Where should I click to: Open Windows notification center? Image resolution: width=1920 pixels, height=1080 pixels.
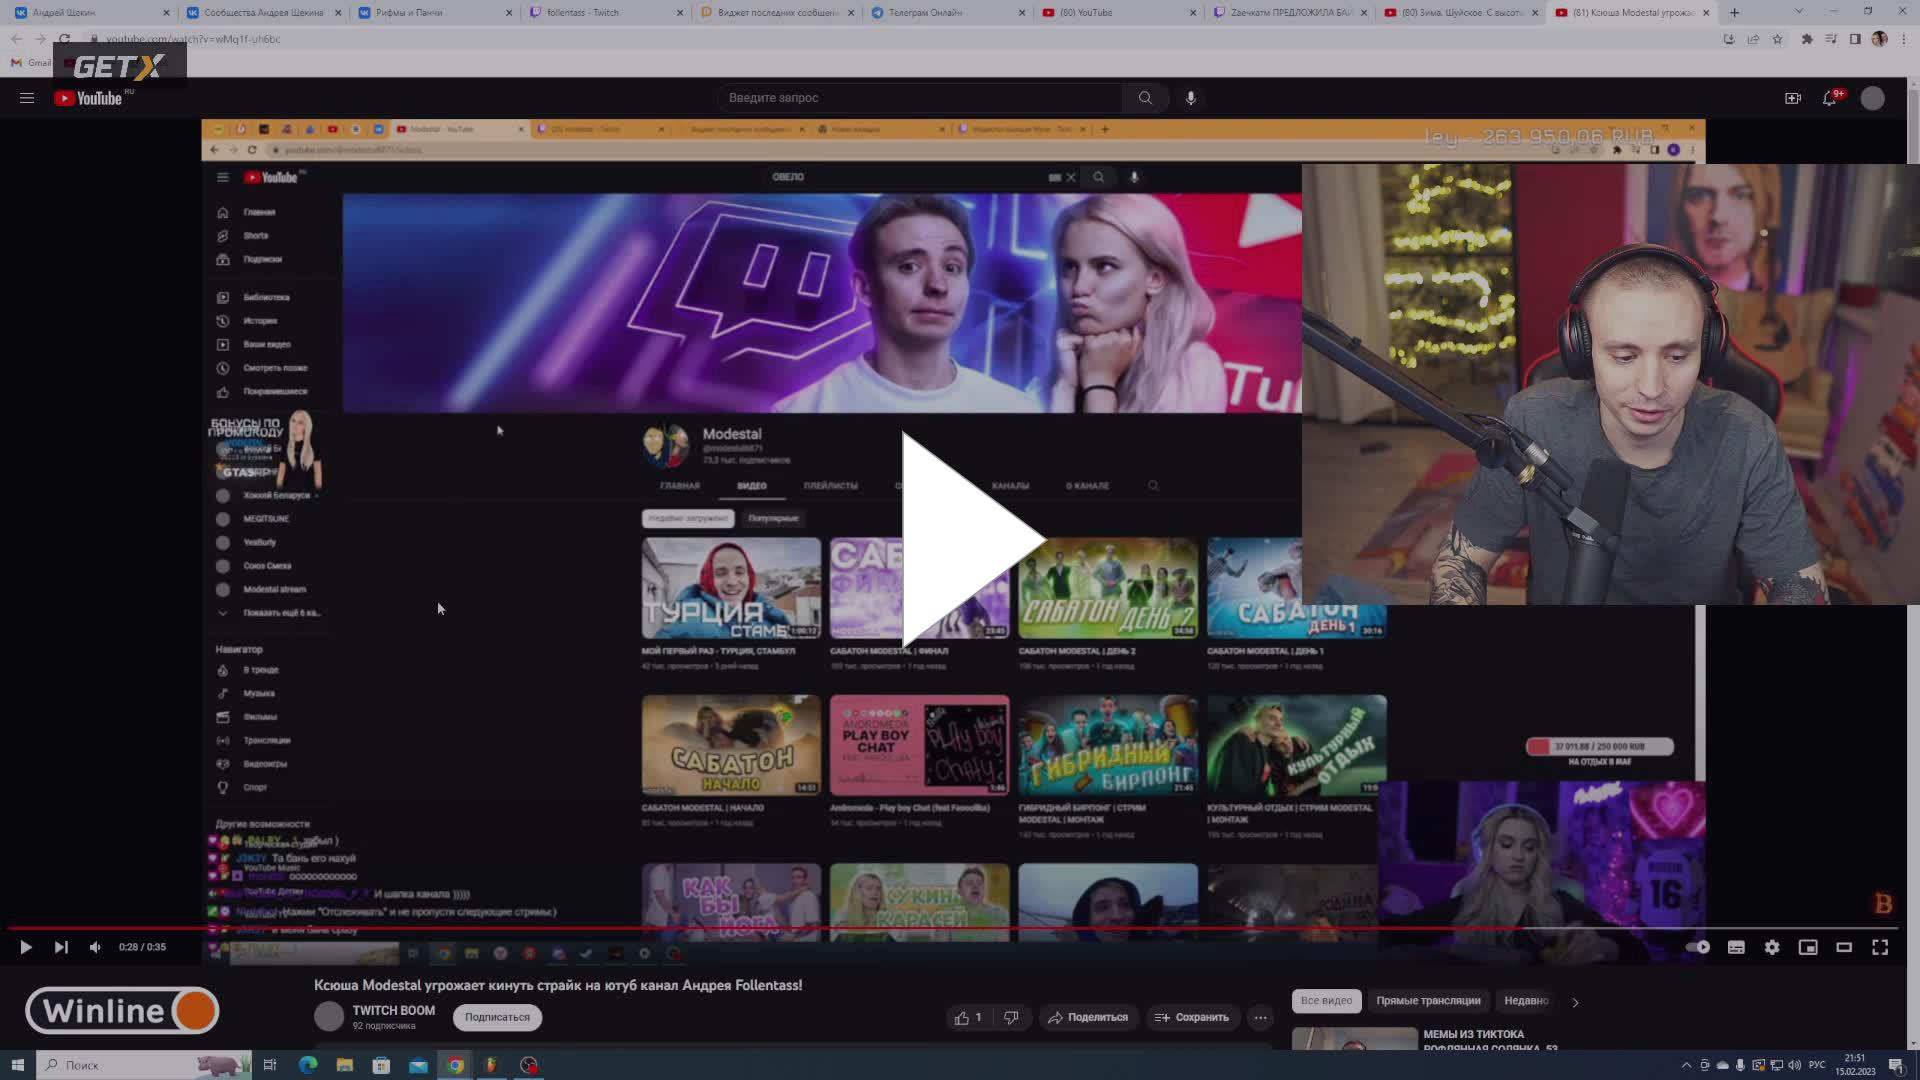pyautogui.click(x=1896, y=1065)
